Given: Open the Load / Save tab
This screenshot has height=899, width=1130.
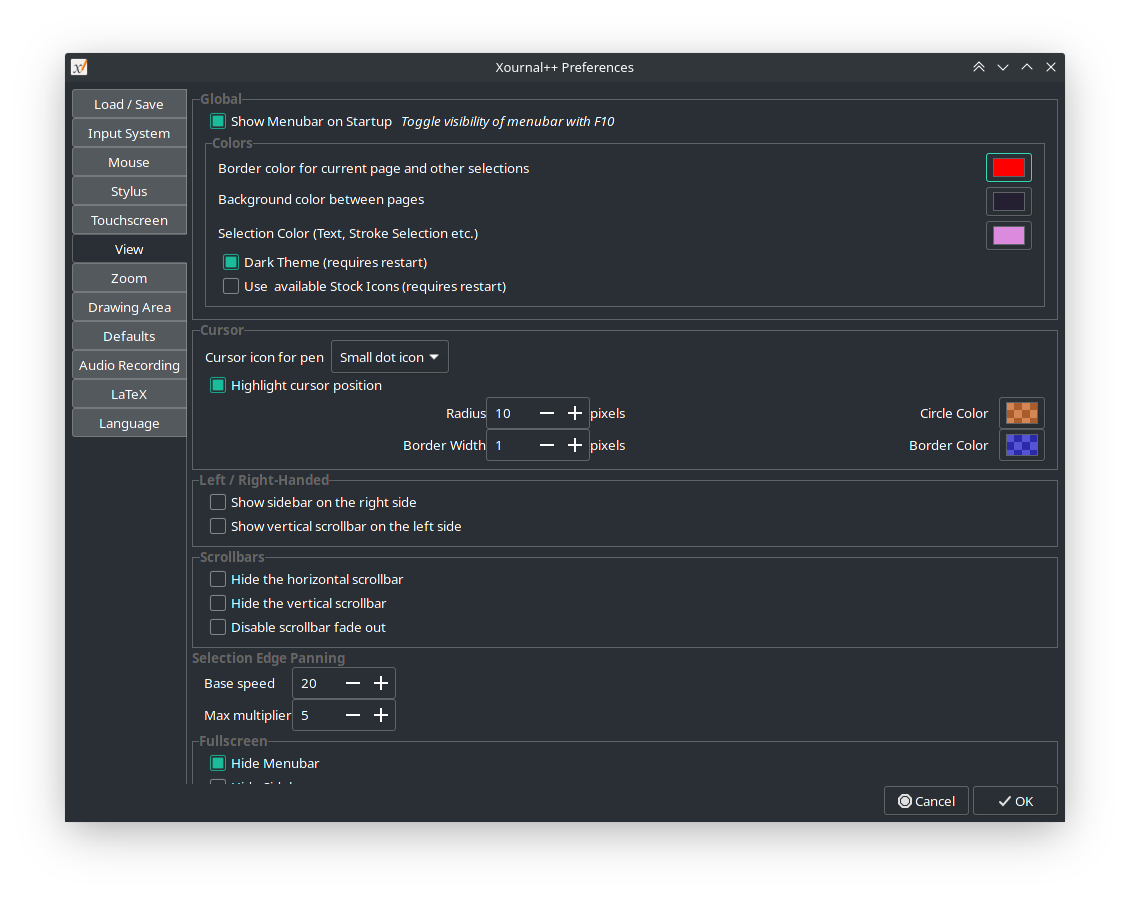Looking at the screenshot, I should (x=129, y=105).
